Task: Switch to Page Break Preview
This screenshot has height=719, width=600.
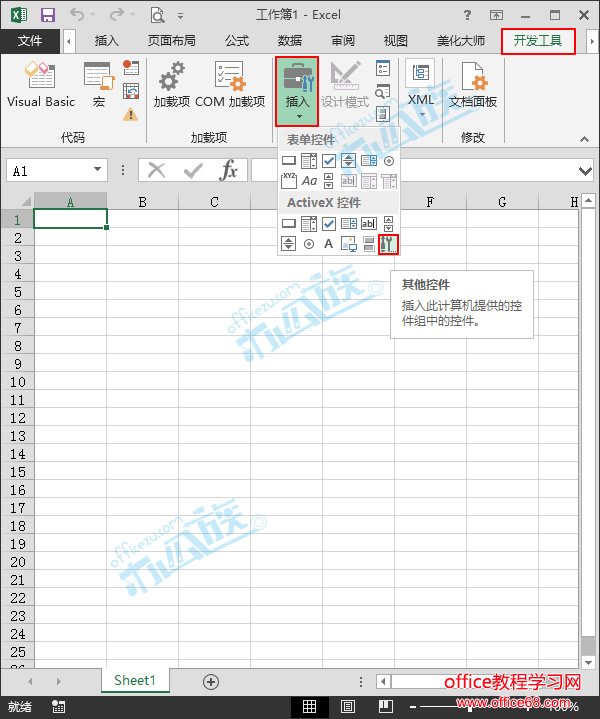Action: point(386,707)
